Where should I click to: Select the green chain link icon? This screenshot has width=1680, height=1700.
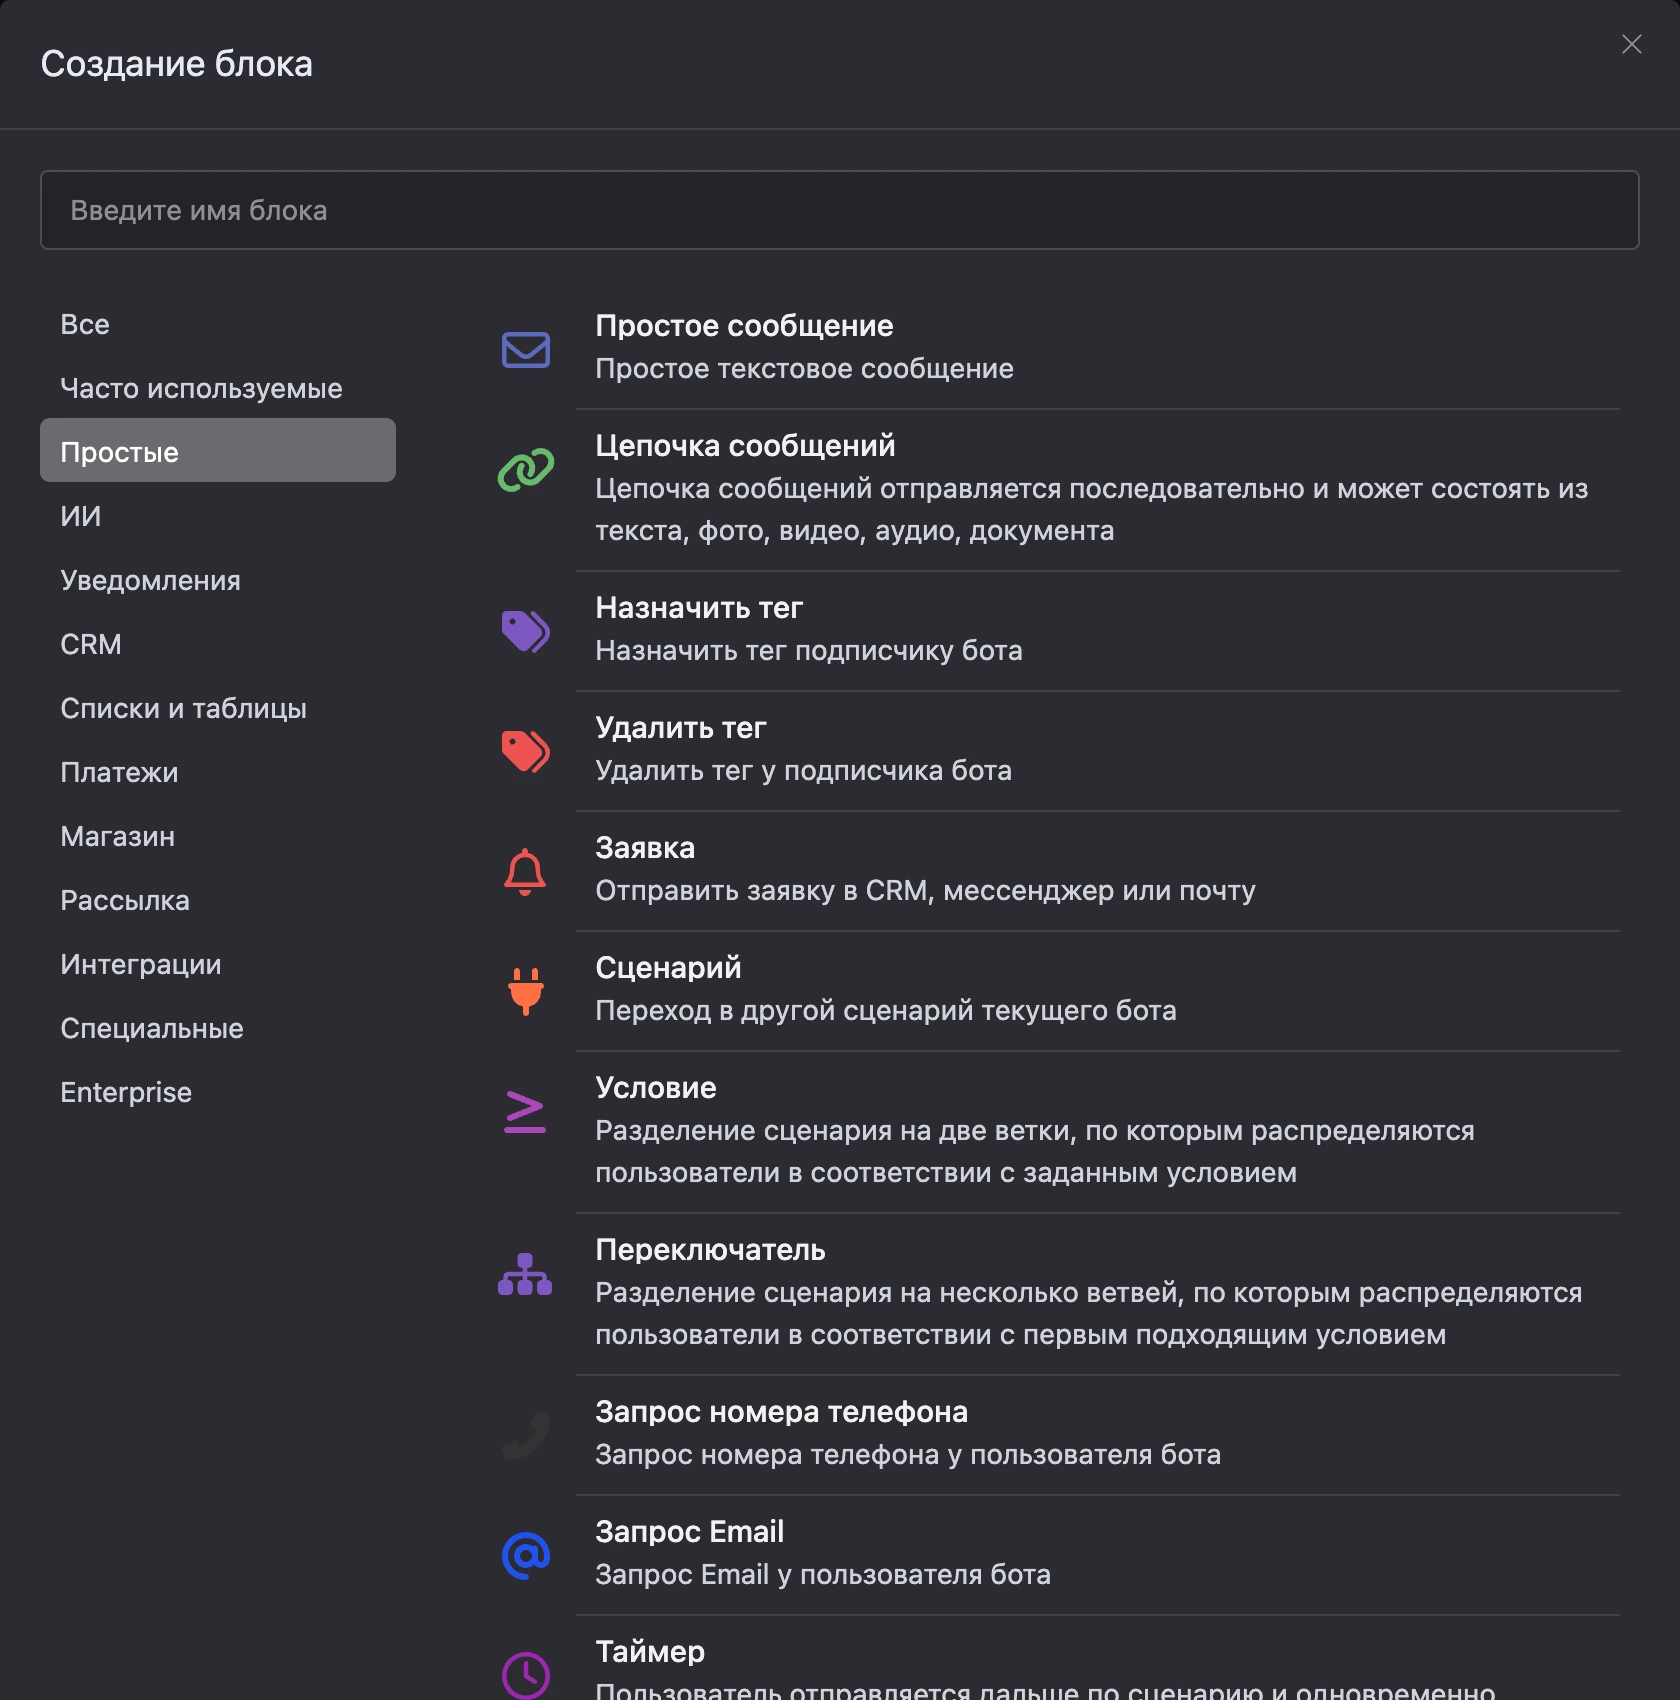coord(525,469)
